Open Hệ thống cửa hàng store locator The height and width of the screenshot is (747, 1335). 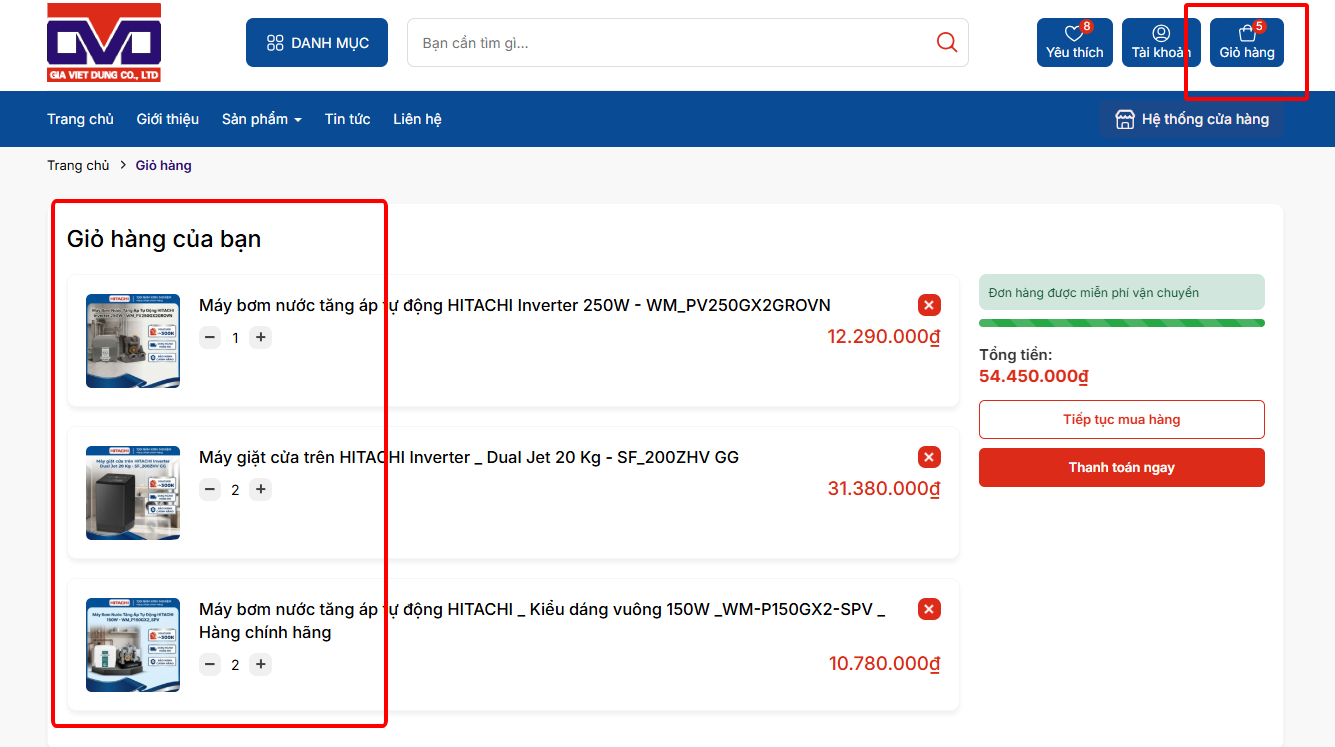pos(1192,119)
